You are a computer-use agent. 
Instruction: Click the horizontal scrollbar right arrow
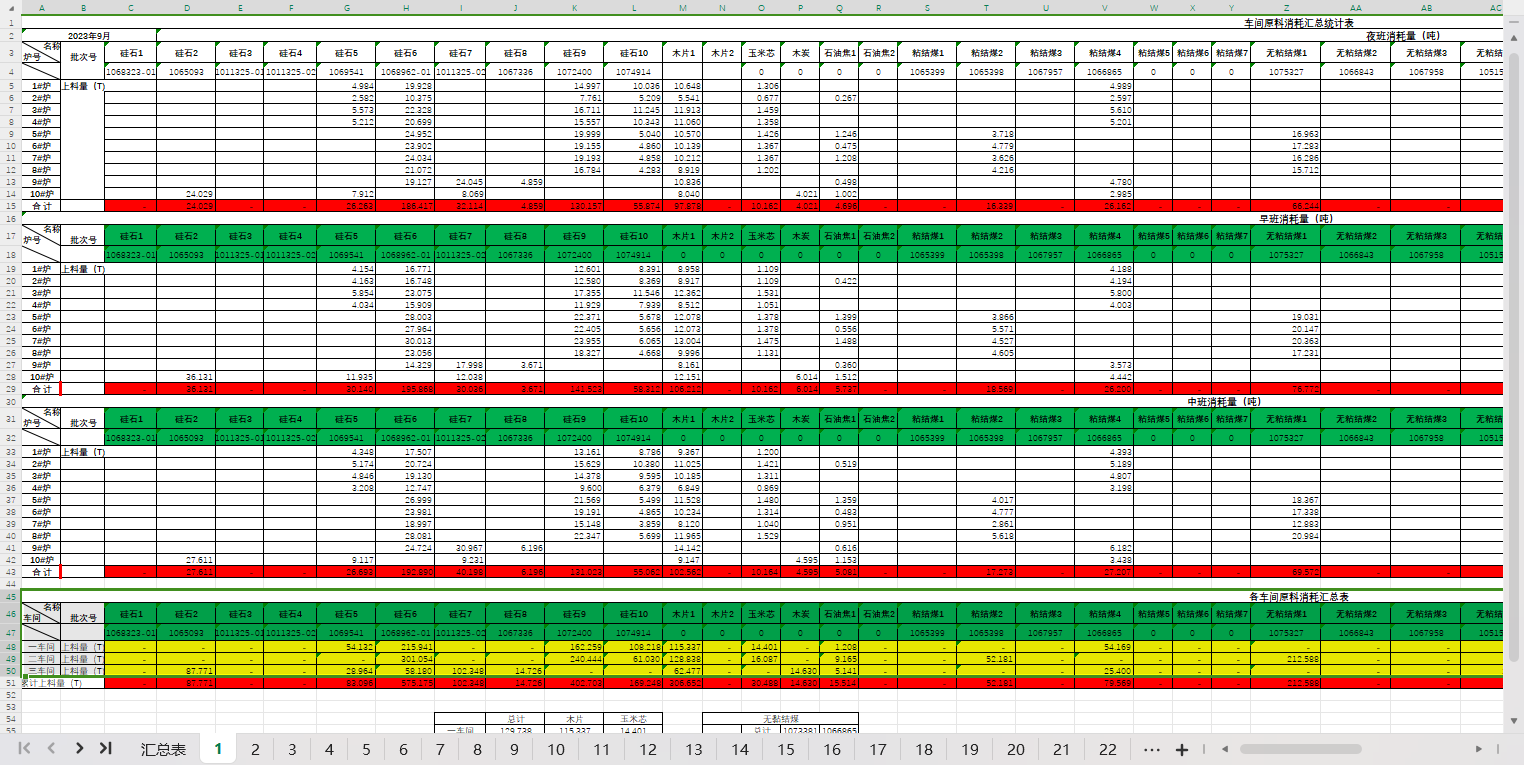[x=1478, y=749]
